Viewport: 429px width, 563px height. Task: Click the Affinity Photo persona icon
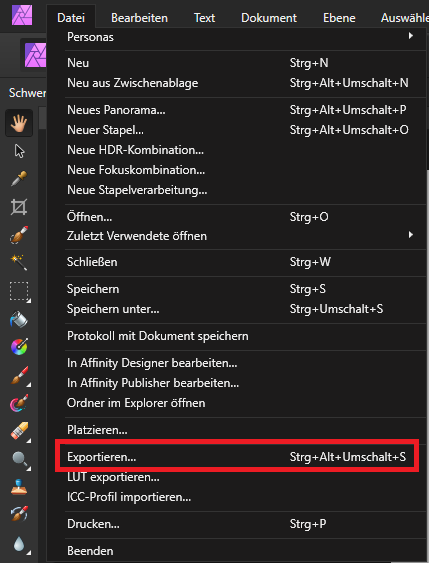click(x=35, y=55)
